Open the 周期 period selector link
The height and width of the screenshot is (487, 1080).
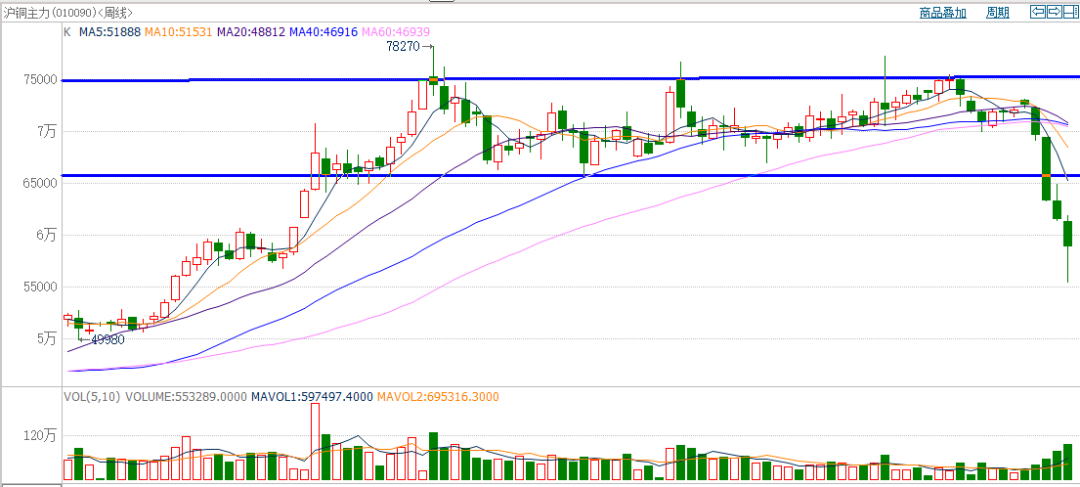tap(997, 12)
